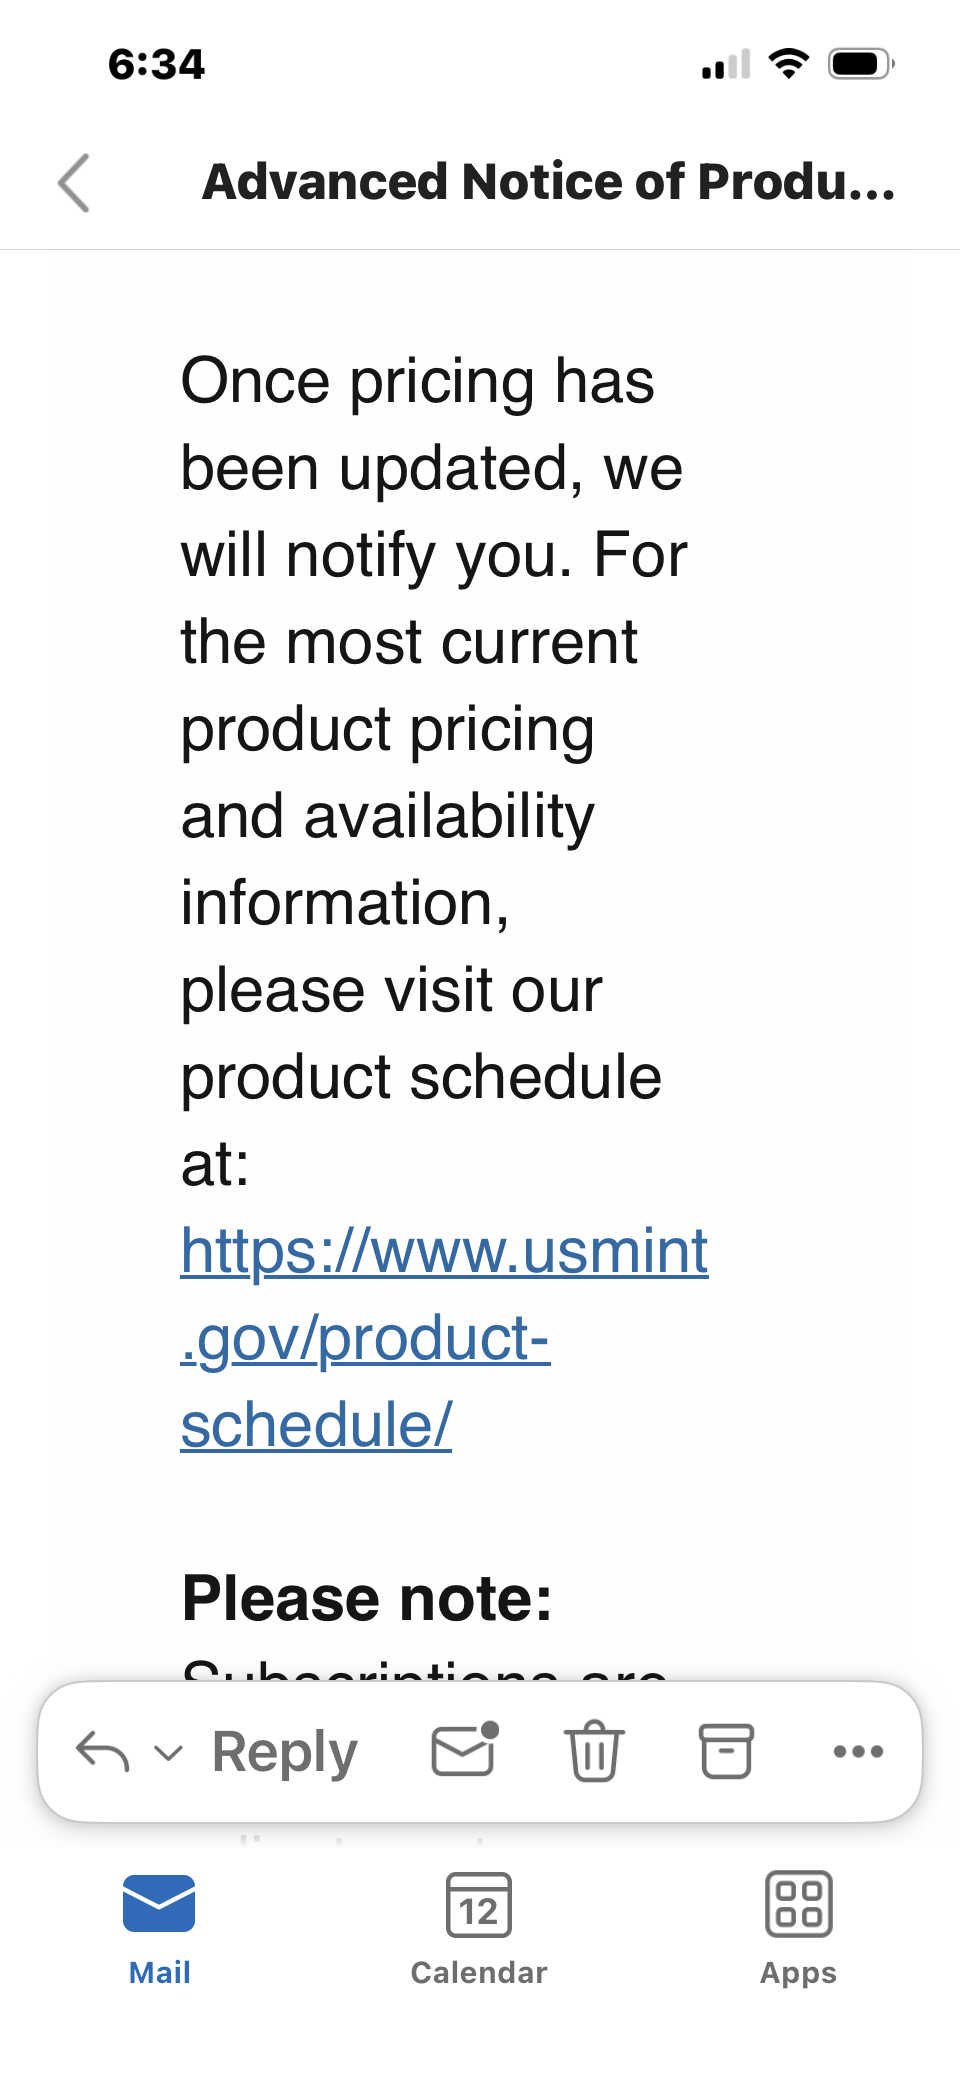Tap the battery indicator icon
Screen dimensions: 960x2079
pos(860,64)
